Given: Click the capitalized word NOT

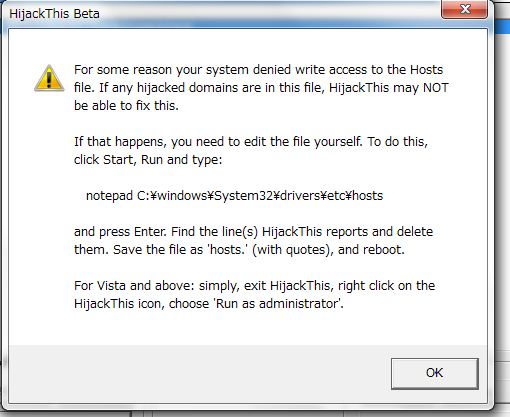Looking at the screenshot, I should (436, 88).
